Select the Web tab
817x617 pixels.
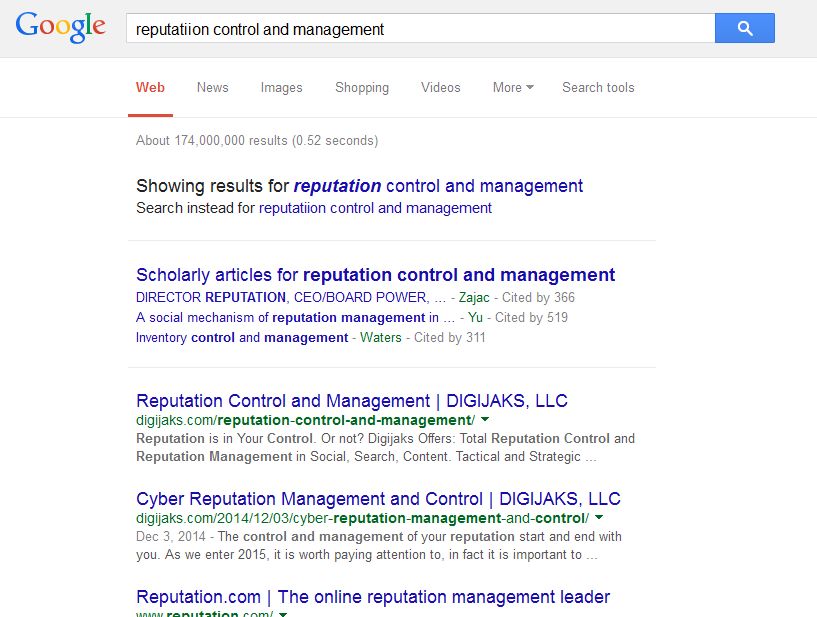click(x=150, y=88)
